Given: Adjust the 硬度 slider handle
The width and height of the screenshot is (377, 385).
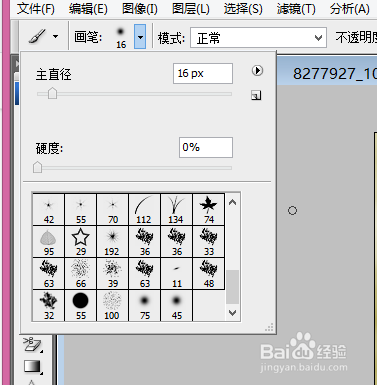Looking at the screenshot, I should tap(38, 167).
